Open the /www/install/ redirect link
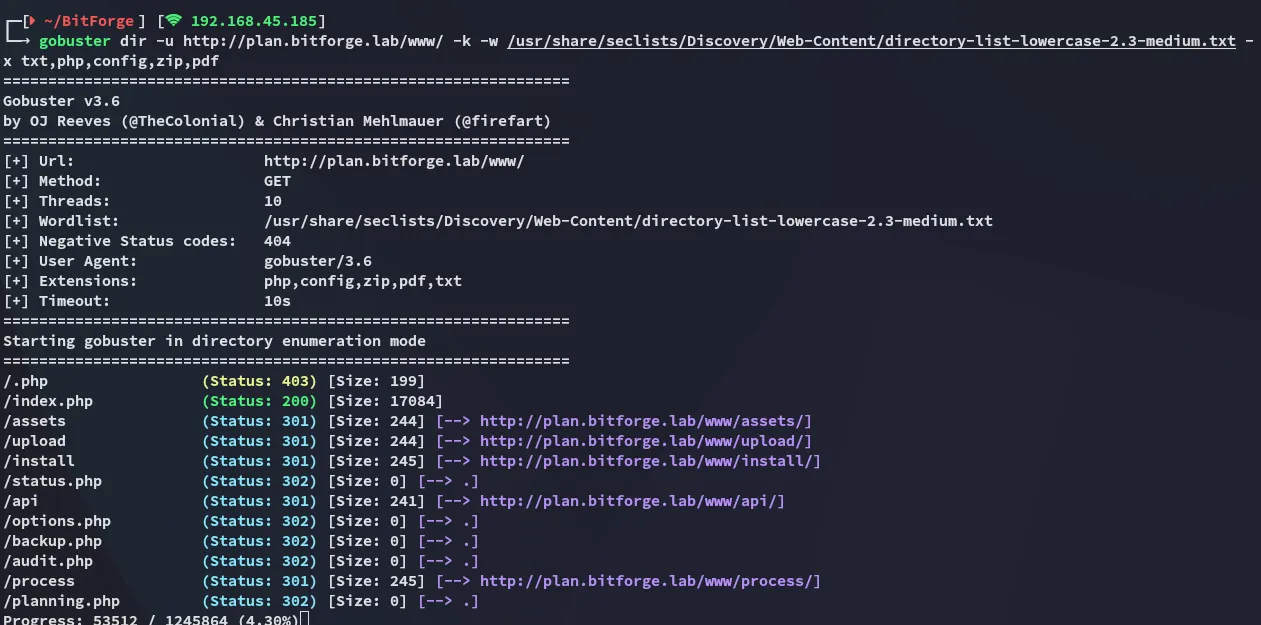Image resolution: width=1261 pixels, height=625 pixels. click(650, 461)
